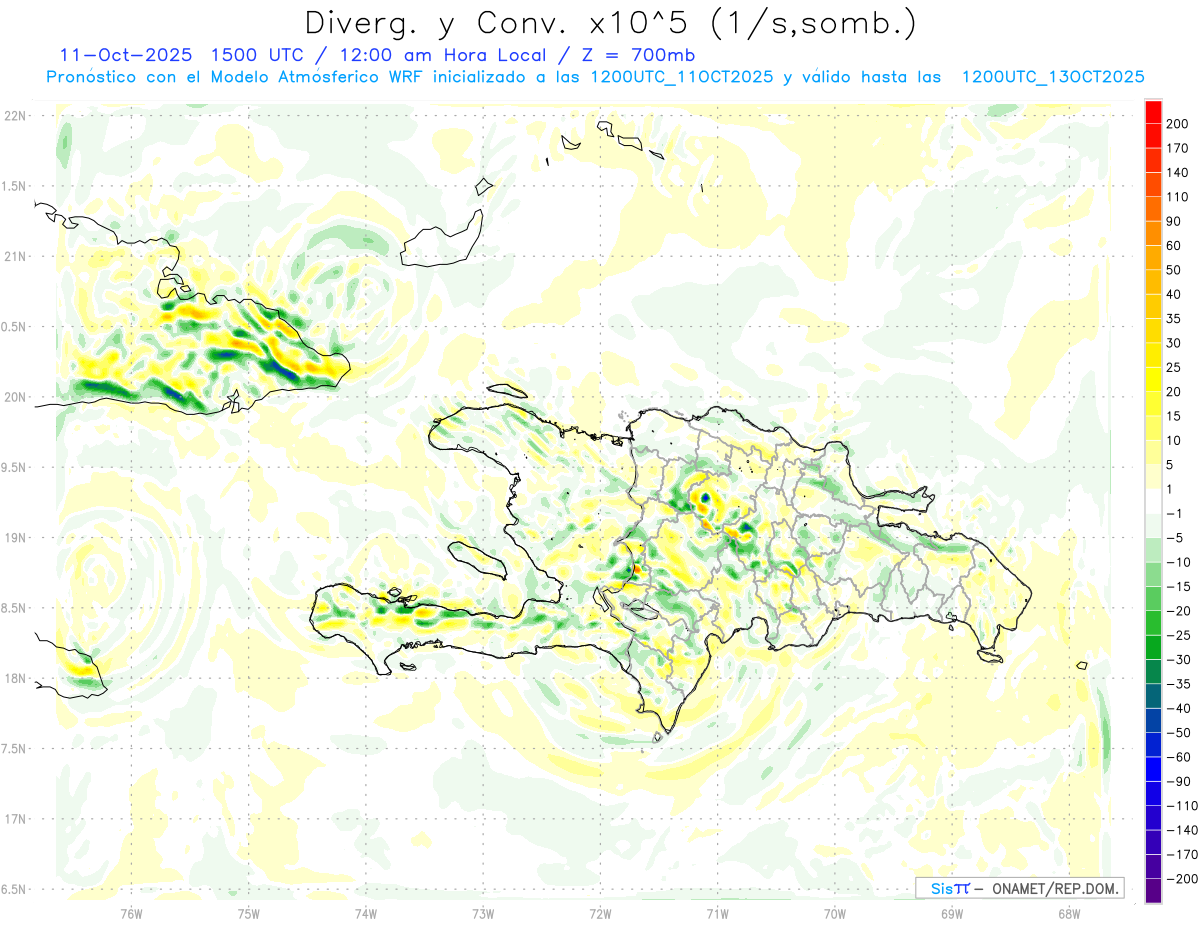This screenshot has height=927, width=1200.
Task: Click the '22N' latitude label
Action: 15,116
